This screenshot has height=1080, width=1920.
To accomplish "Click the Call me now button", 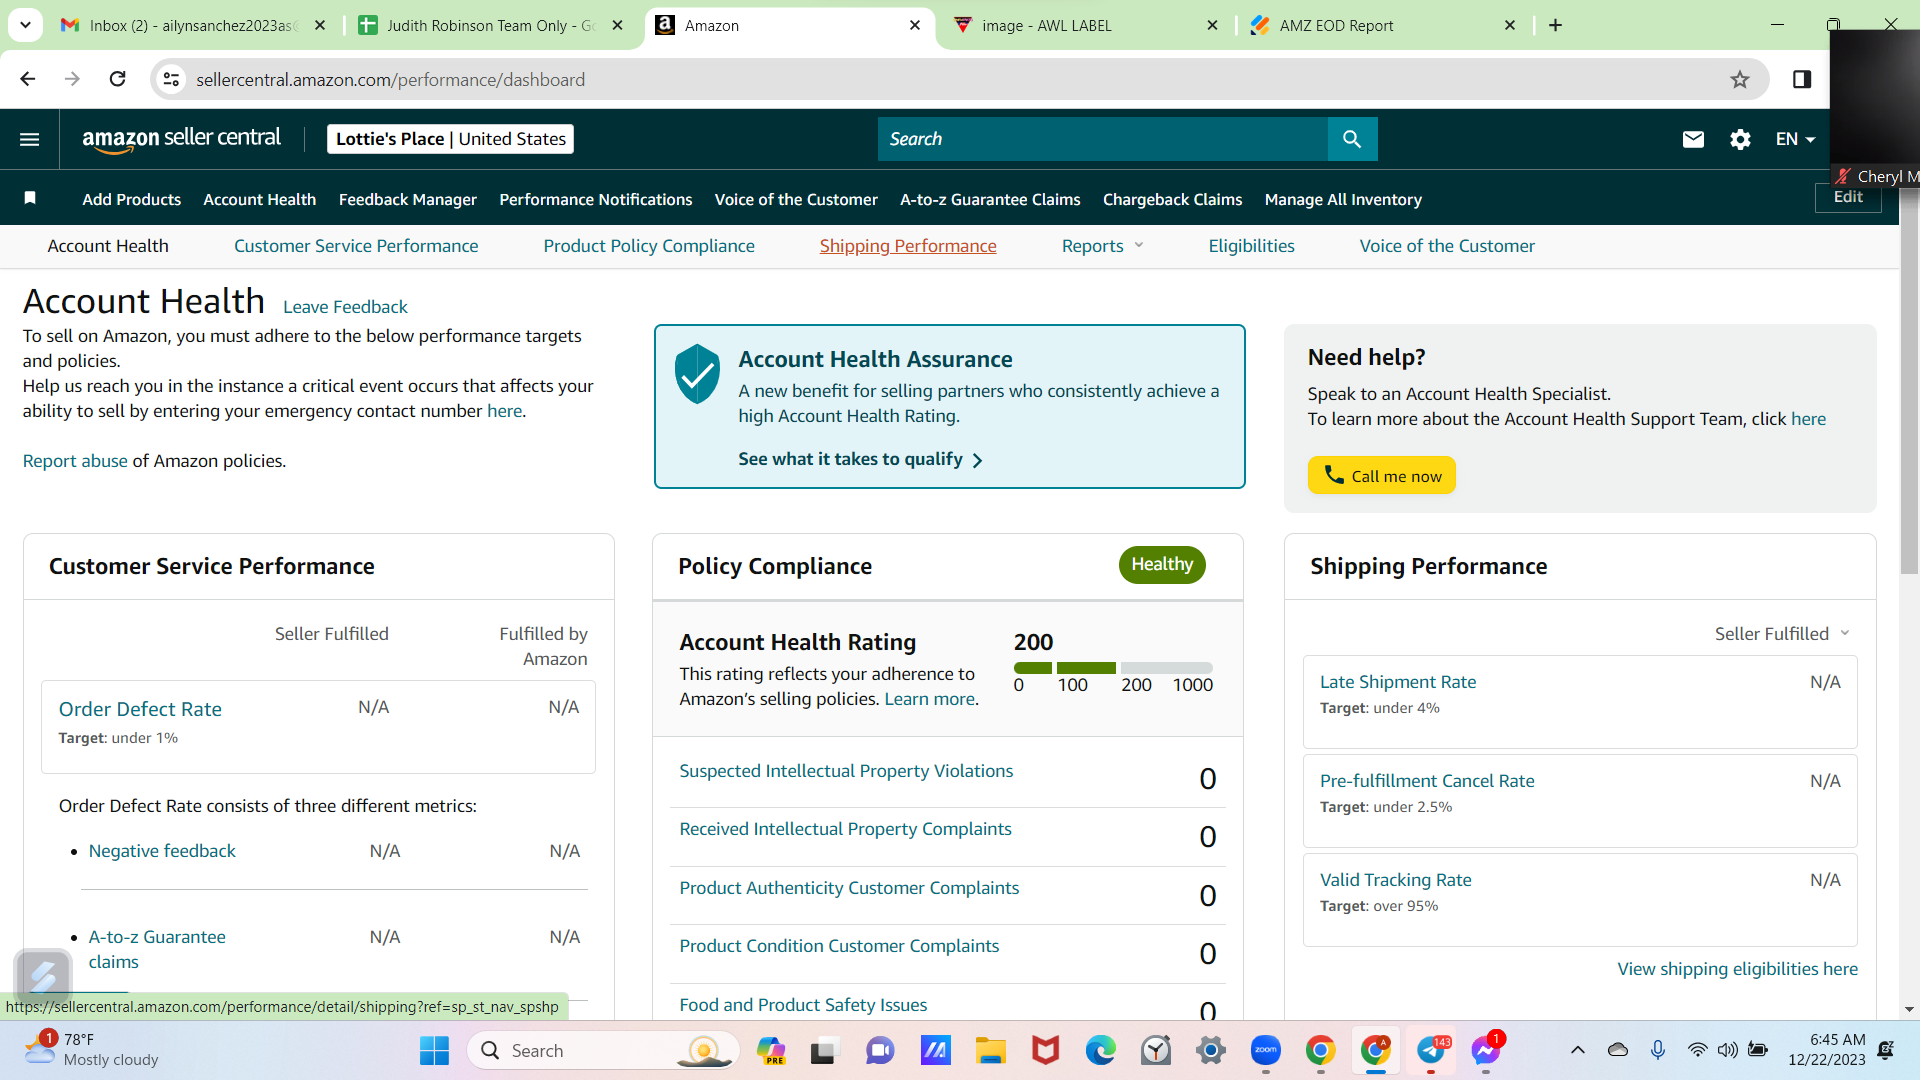I will pyautogui.click(x=1382, y=476).
